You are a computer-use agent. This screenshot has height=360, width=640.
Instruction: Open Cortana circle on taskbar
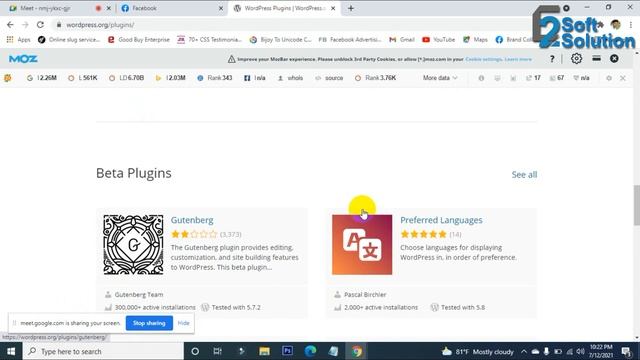coord(195,351)
